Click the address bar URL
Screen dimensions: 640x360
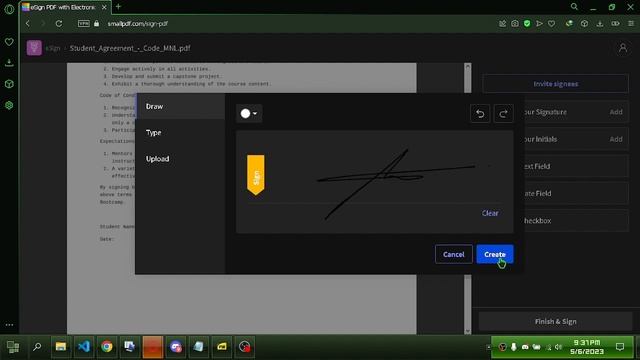[138, 24]
